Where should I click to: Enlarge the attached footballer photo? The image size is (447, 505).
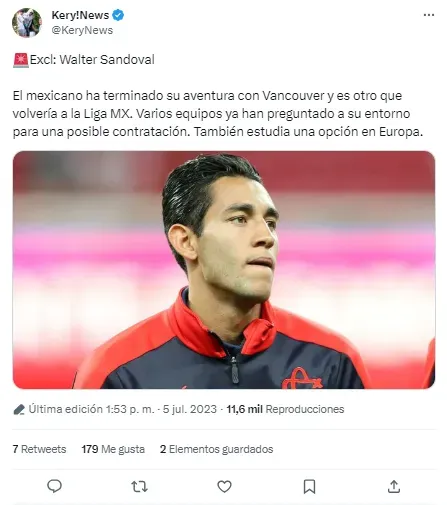tap(224, 270)
